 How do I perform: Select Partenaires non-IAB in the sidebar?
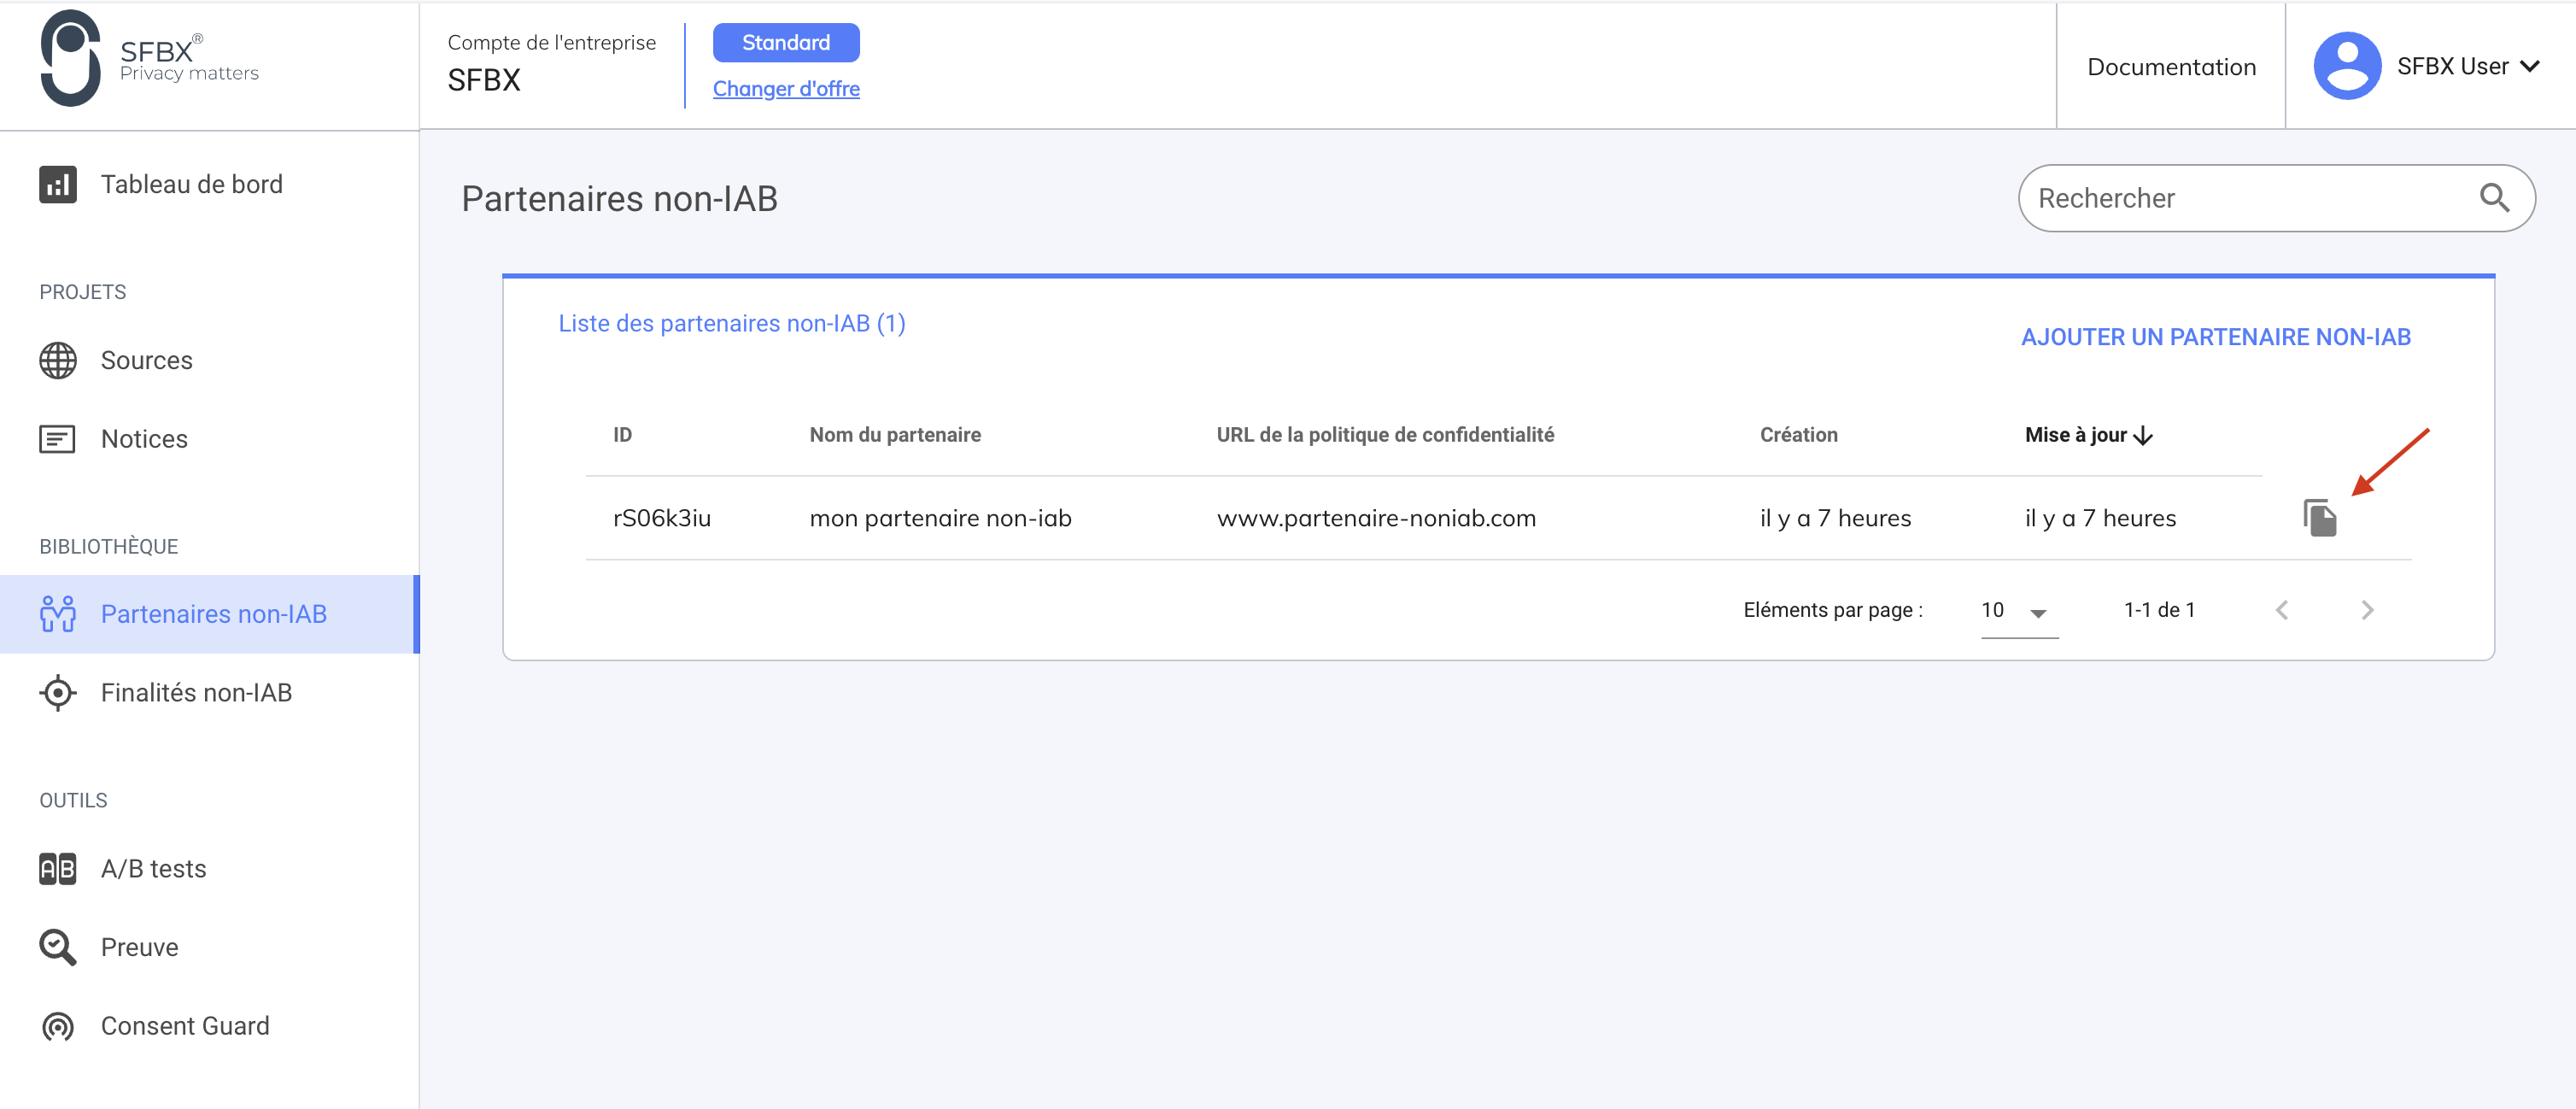tap(213, 614)
